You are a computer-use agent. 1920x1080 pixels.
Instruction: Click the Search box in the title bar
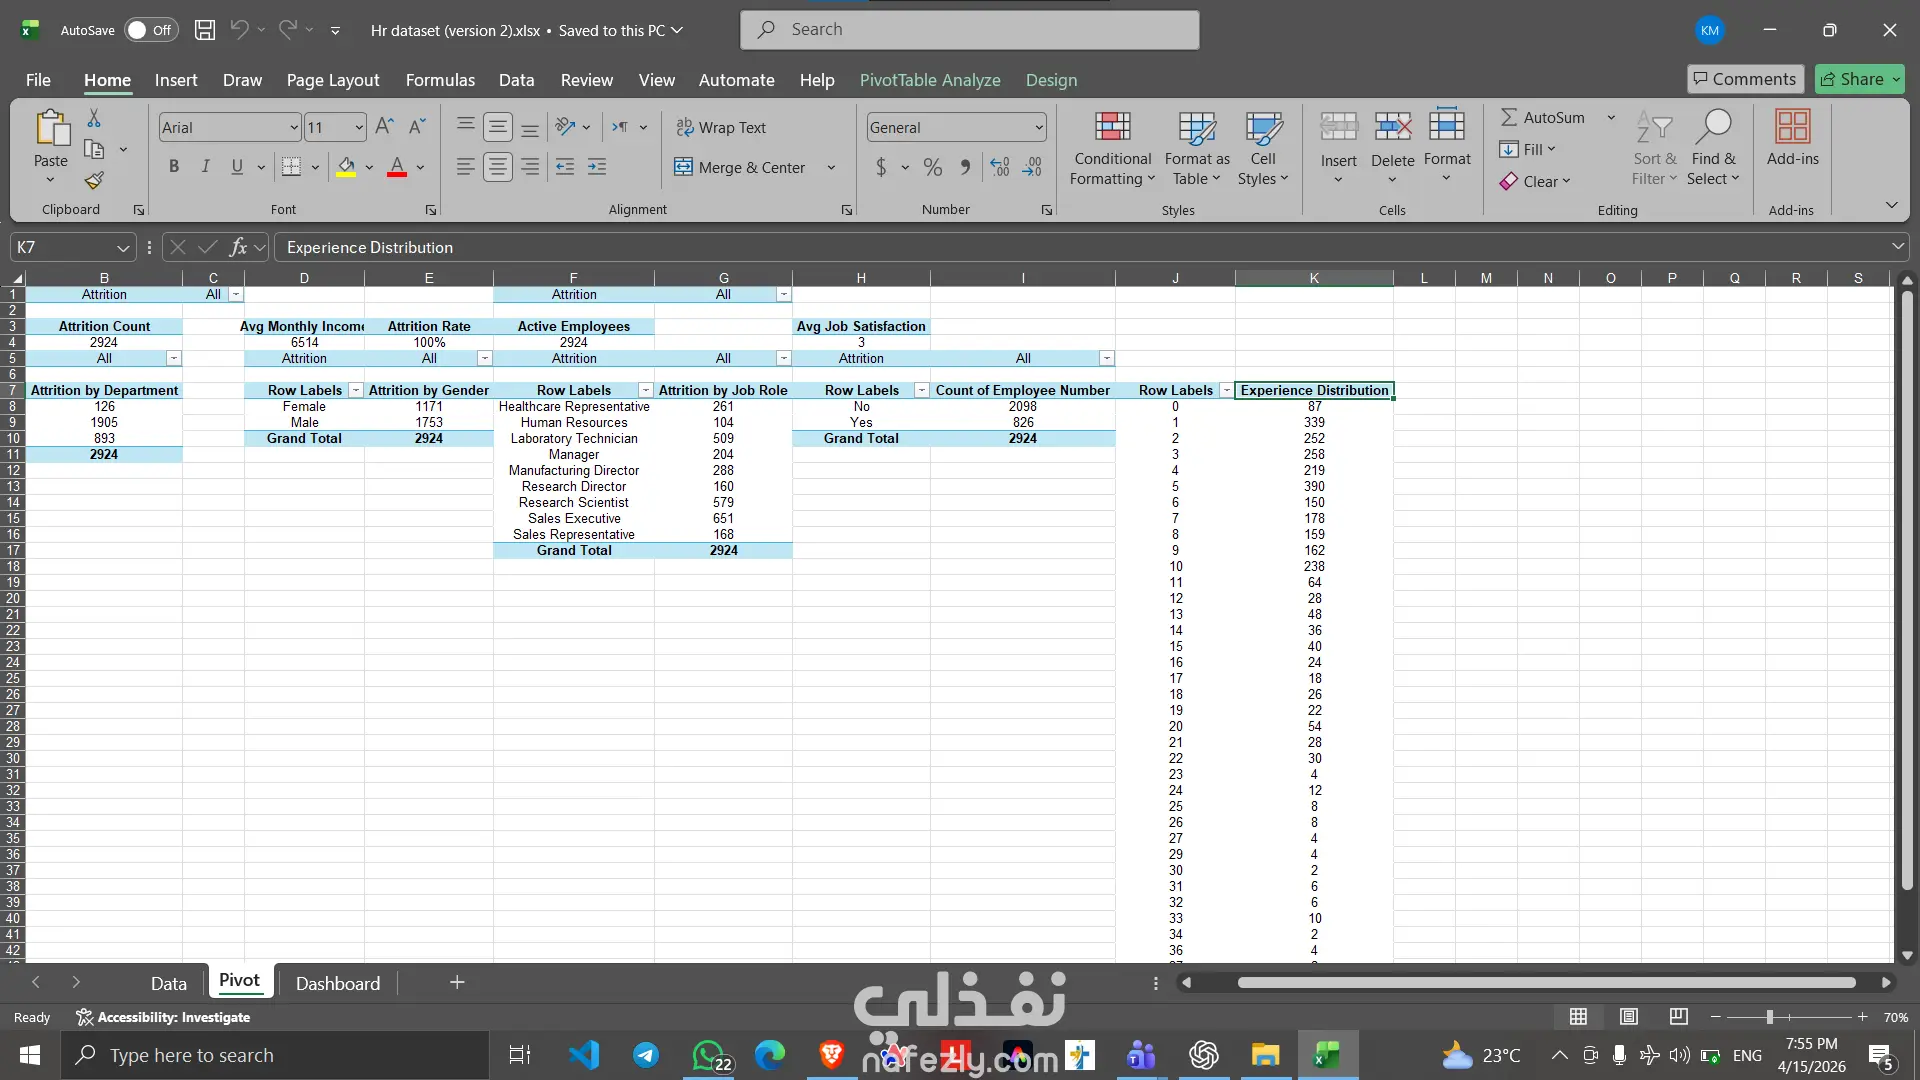[x=969, y=30]
